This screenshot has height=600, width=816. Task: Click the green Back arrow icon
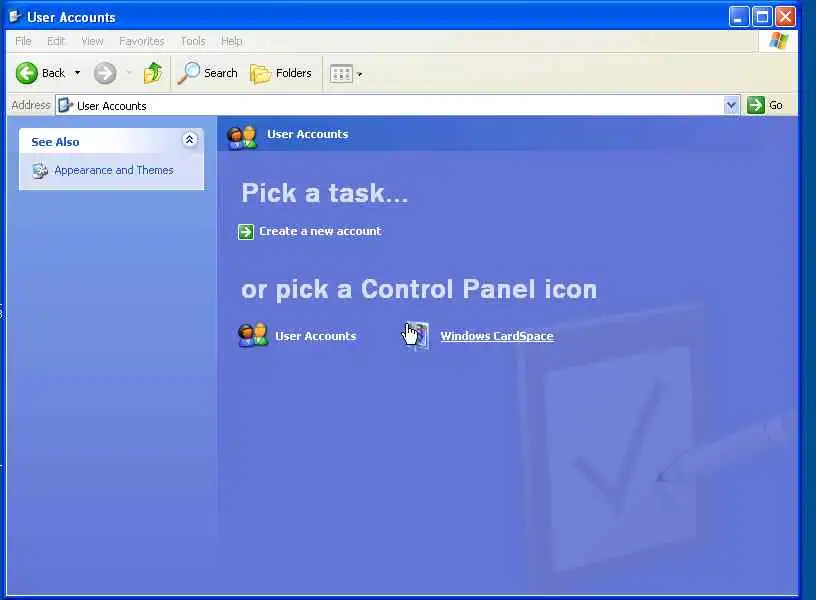[27, 73]
